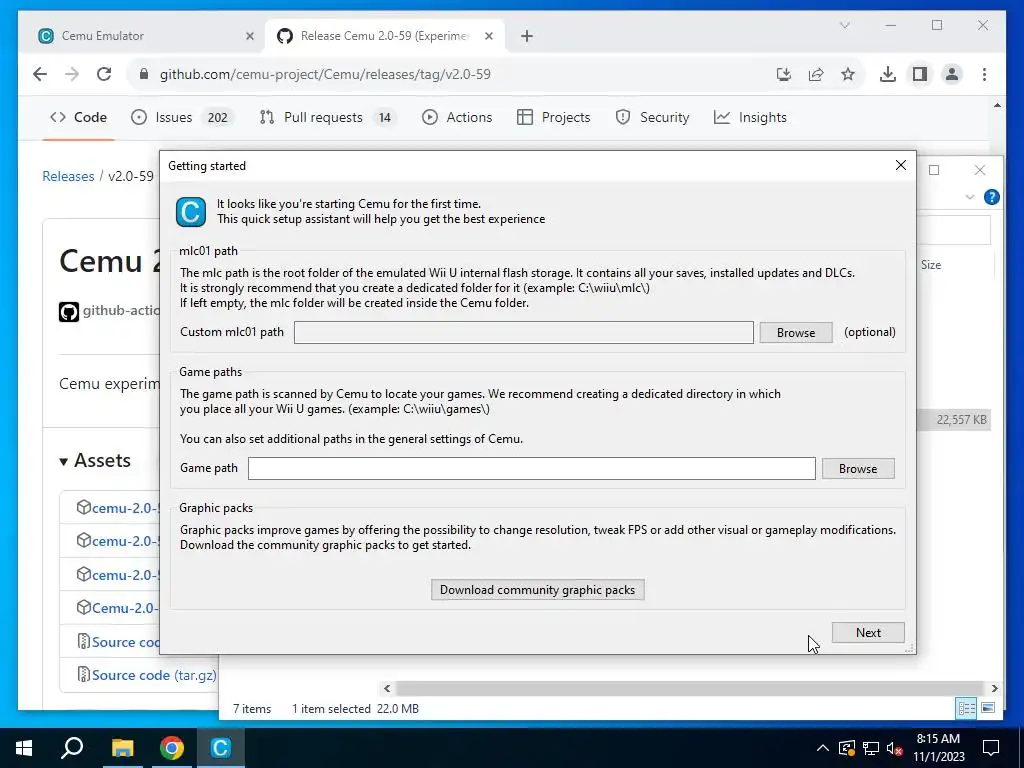Screen dimensions: 1024x768
Task: Go forward in browser history
Action: click(x=72, y=74)
